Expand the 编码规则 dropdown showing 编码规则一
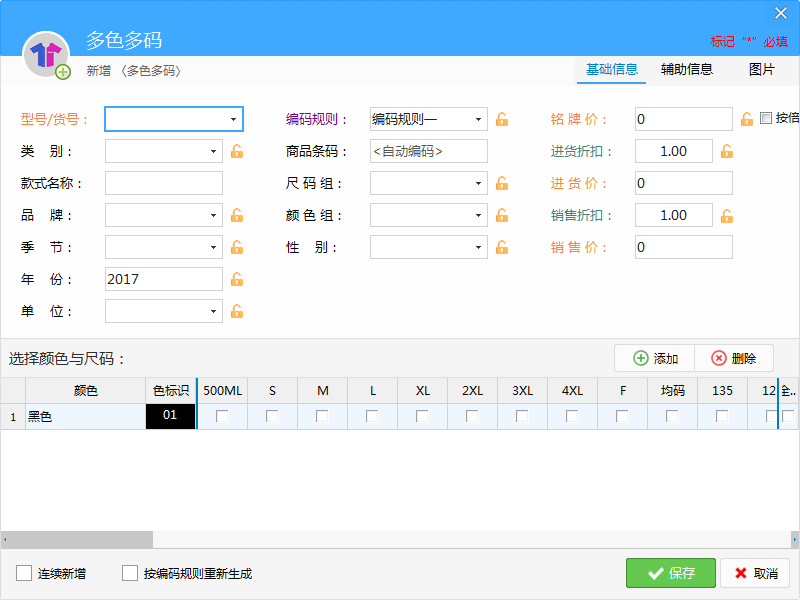 [x=478, y=119]
